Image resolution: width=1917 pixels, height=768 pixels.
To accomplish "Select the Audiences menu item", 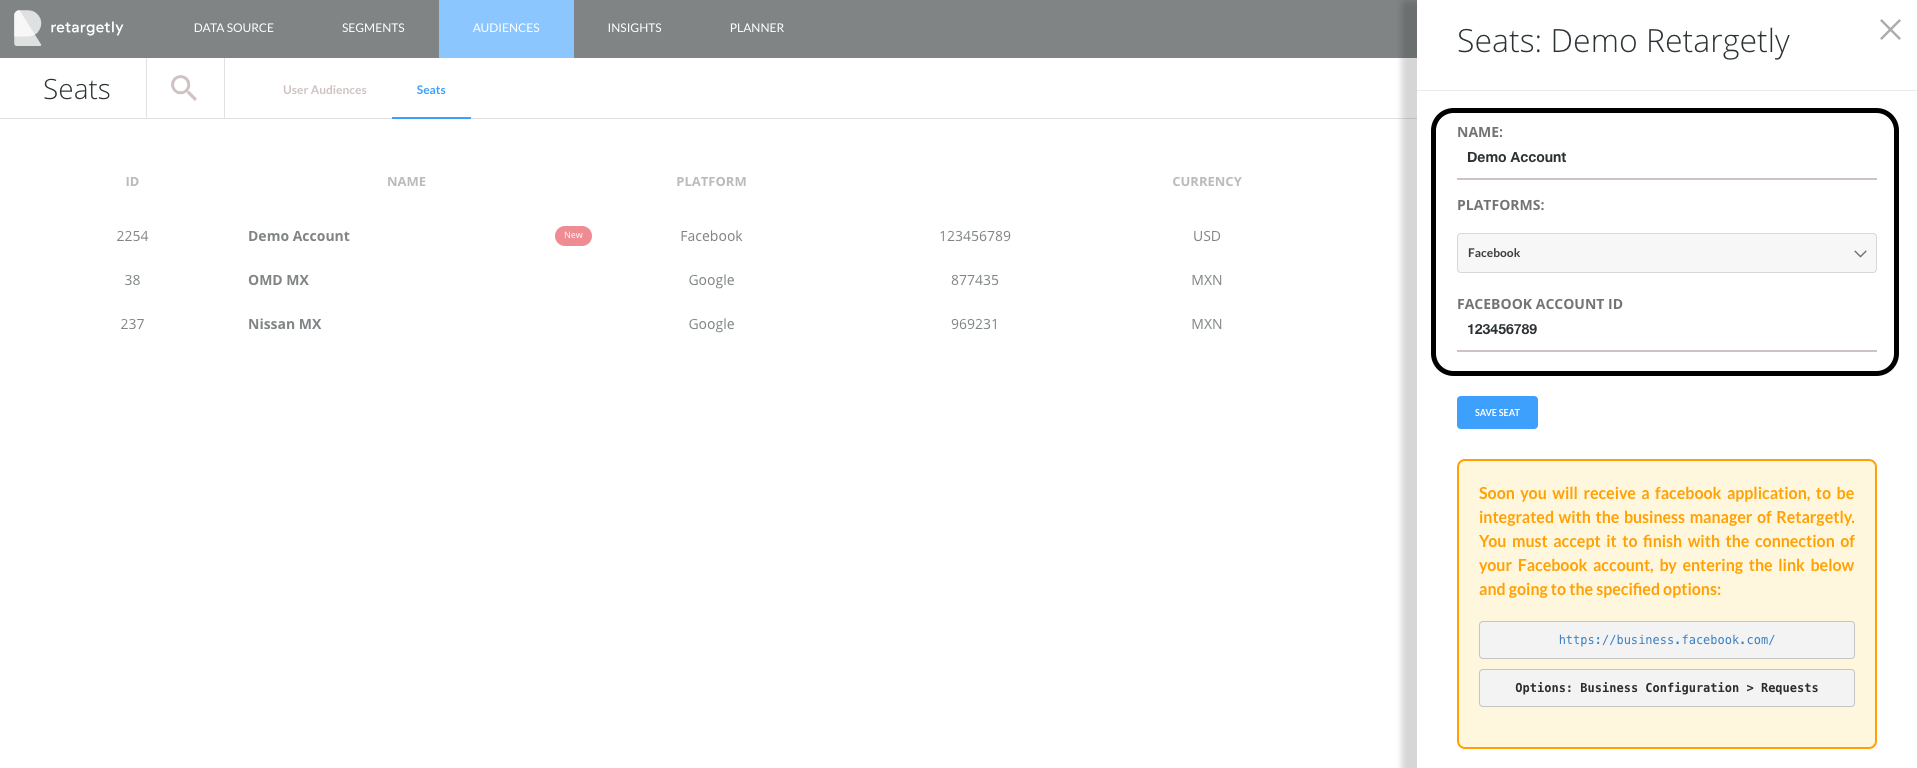I will [506, 28].
